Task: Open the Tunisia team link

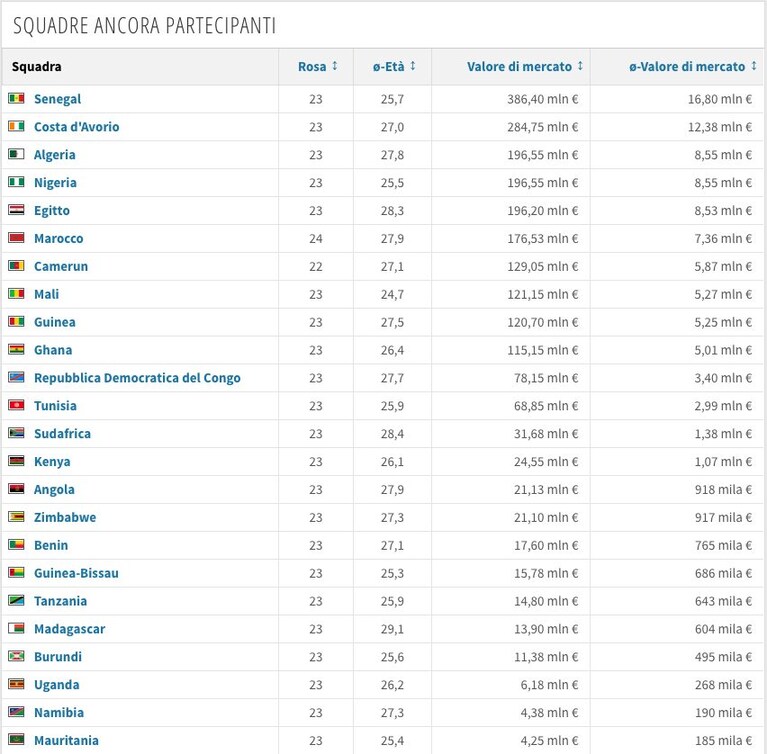Action: (x=55, y=406)
